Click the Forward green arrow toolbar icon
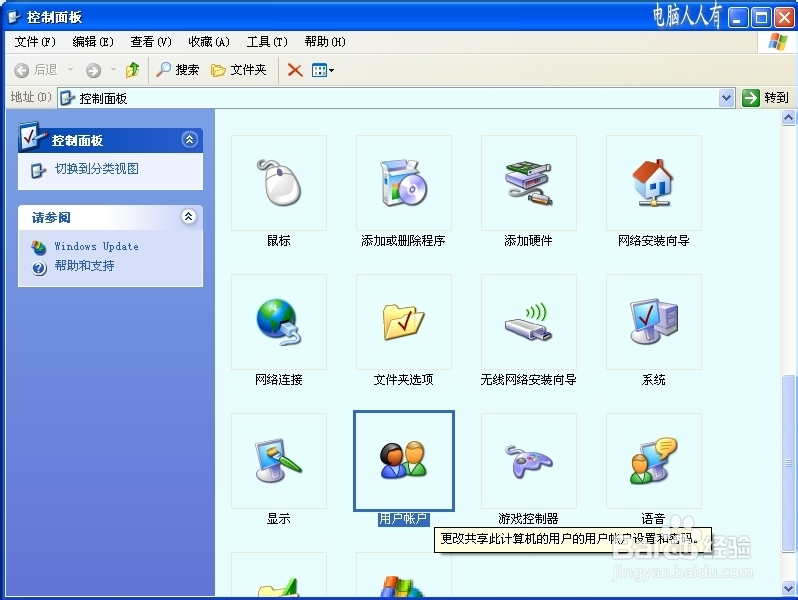The width and height of the screenshot is (798, 600). [x=93, y=70]
